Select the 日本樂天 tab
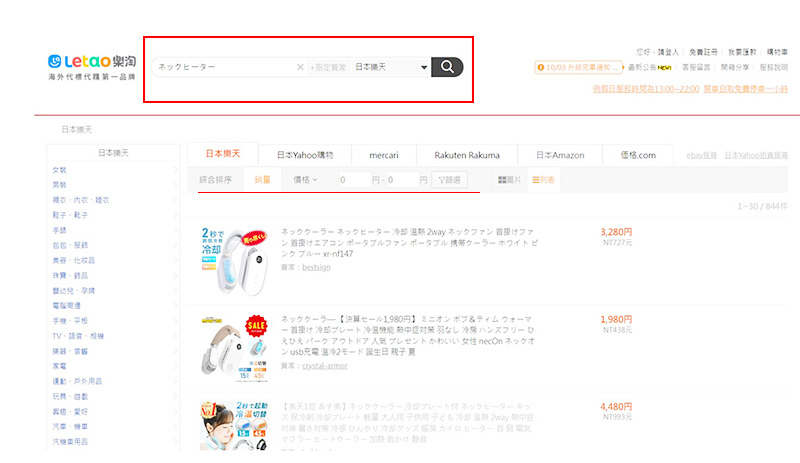The width and height of the screenshot is (800, 463). 223,154
